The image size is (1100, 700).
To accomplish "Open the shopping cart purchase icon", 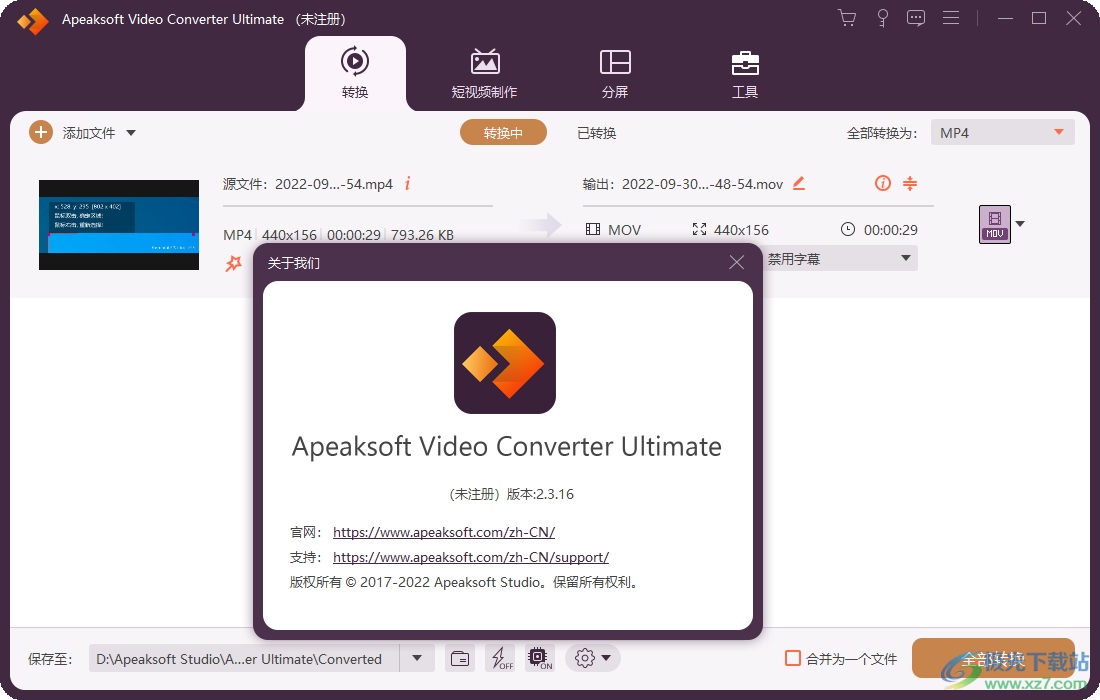I will pos(847,18).
